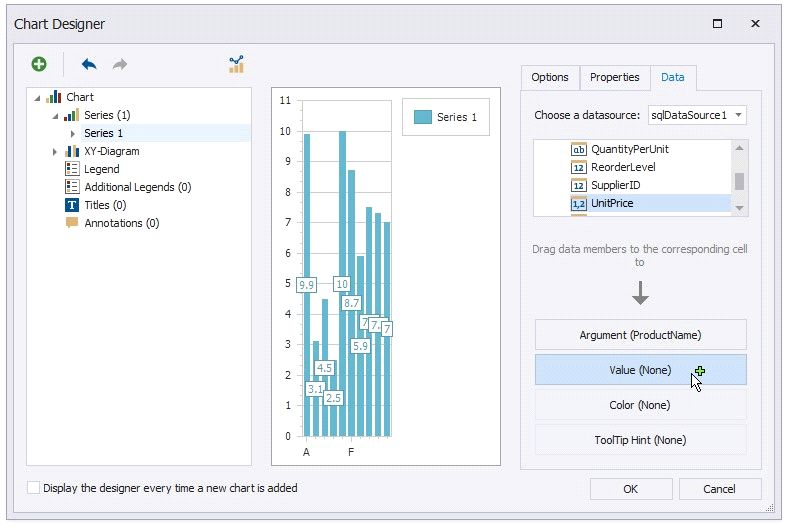Switch to the Properties tab
This screenshot has width=788, height=528.
pyautogui.click(x=614, y=77)
